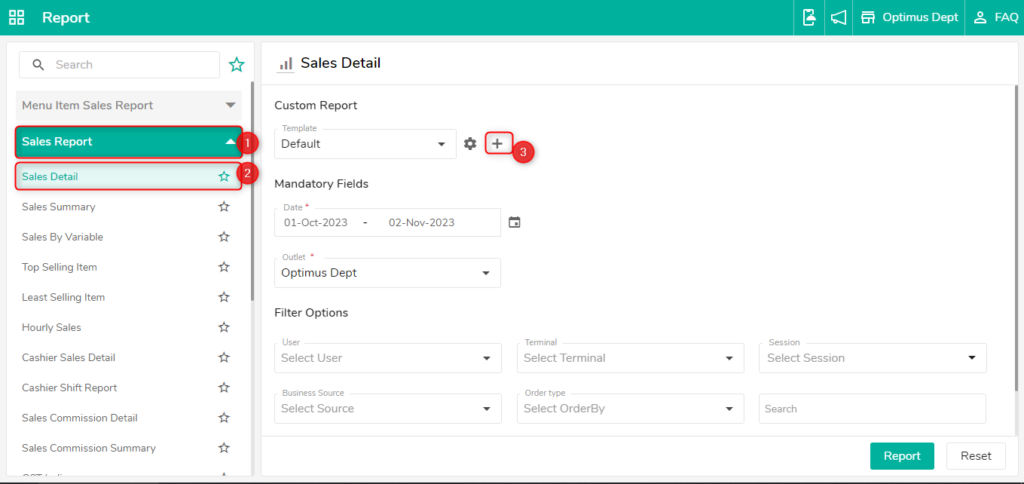Open template settings gear icon
Image resolution: width=1024 pixels, height=484 pixels.
(x=470, y=144)
